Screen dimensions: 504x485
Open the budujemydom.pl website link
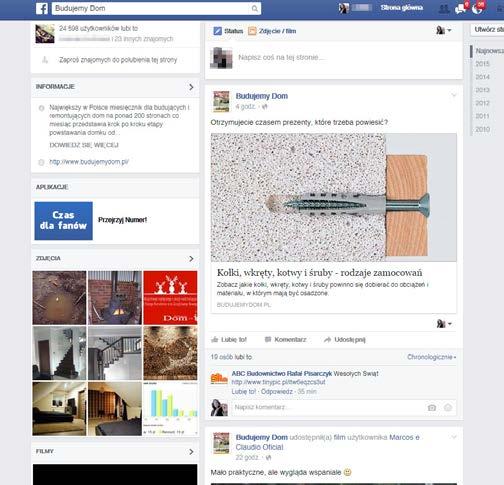[89, 162]
